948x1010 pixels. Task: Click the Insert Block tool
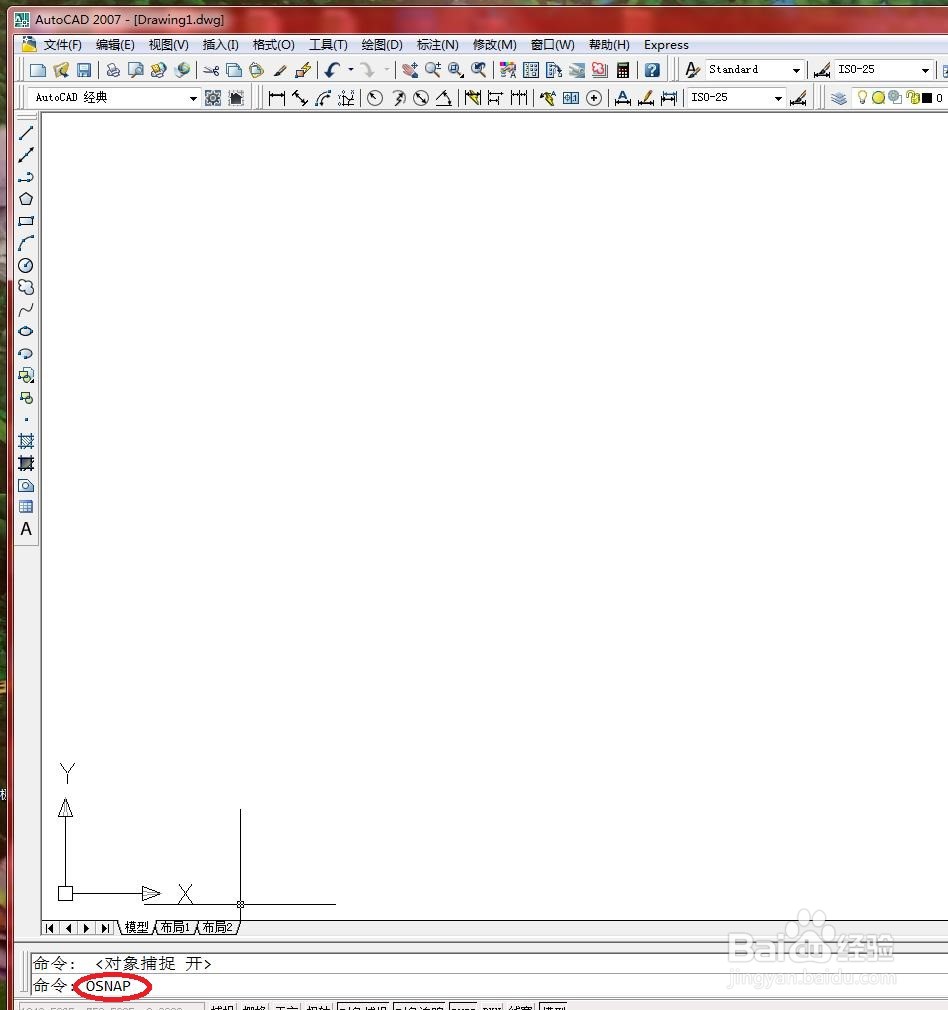[x=26, y=376]
